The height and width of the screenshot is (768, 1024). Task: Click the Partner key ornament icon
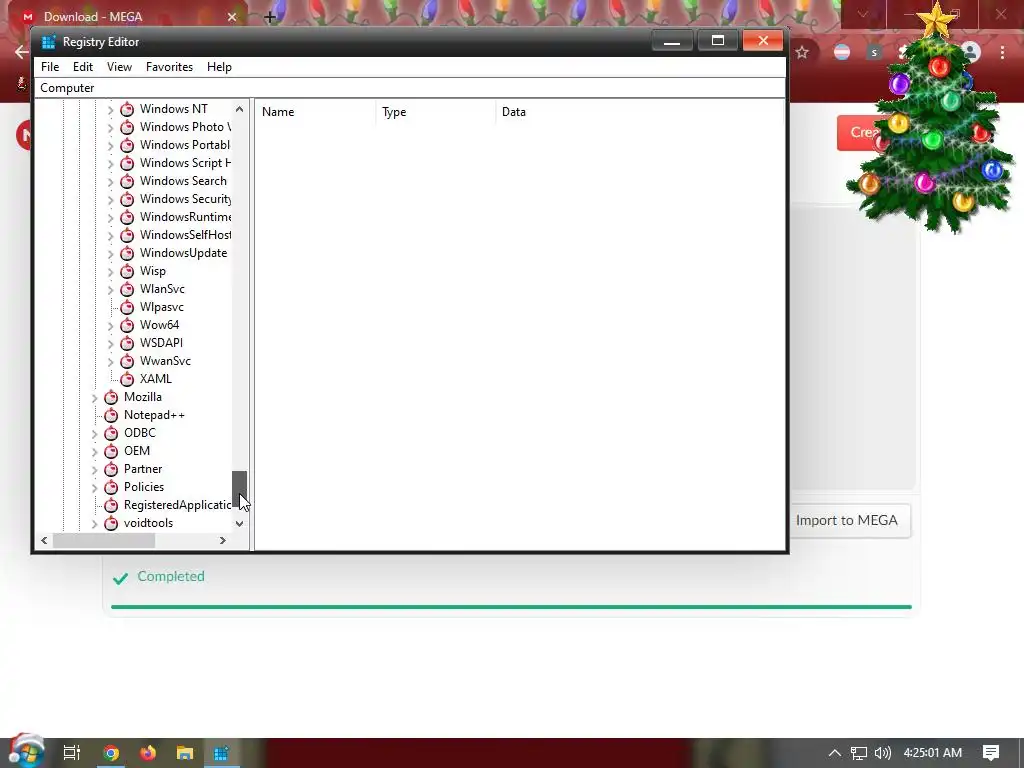pyautogui.click(x=111, y=469)
